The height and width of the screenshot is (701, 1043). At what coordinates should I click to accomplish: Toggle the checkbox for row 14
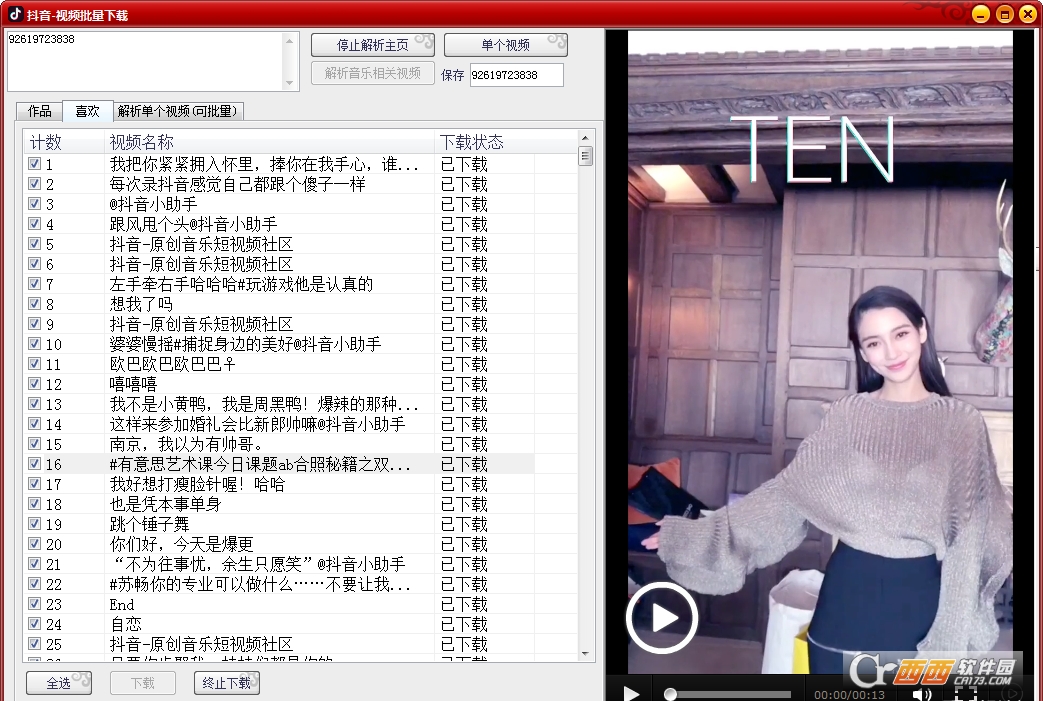coord(35,423)
